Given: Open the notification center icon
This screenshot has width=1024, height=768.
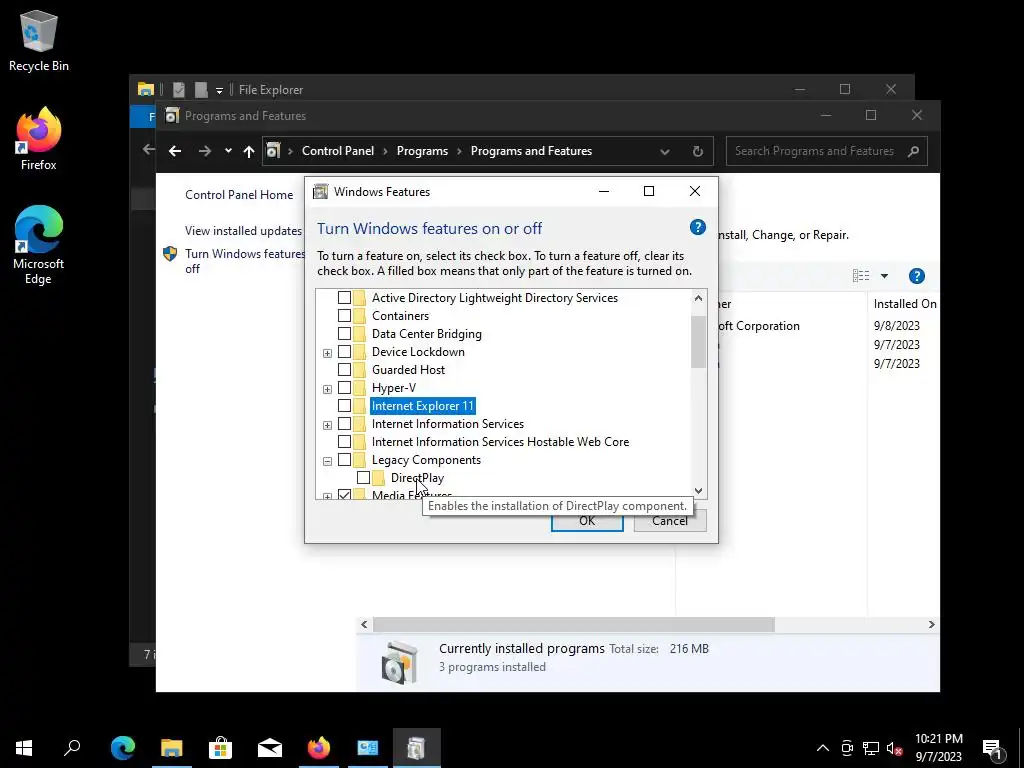Looking at the screenshot, I should tap(993, 748).
